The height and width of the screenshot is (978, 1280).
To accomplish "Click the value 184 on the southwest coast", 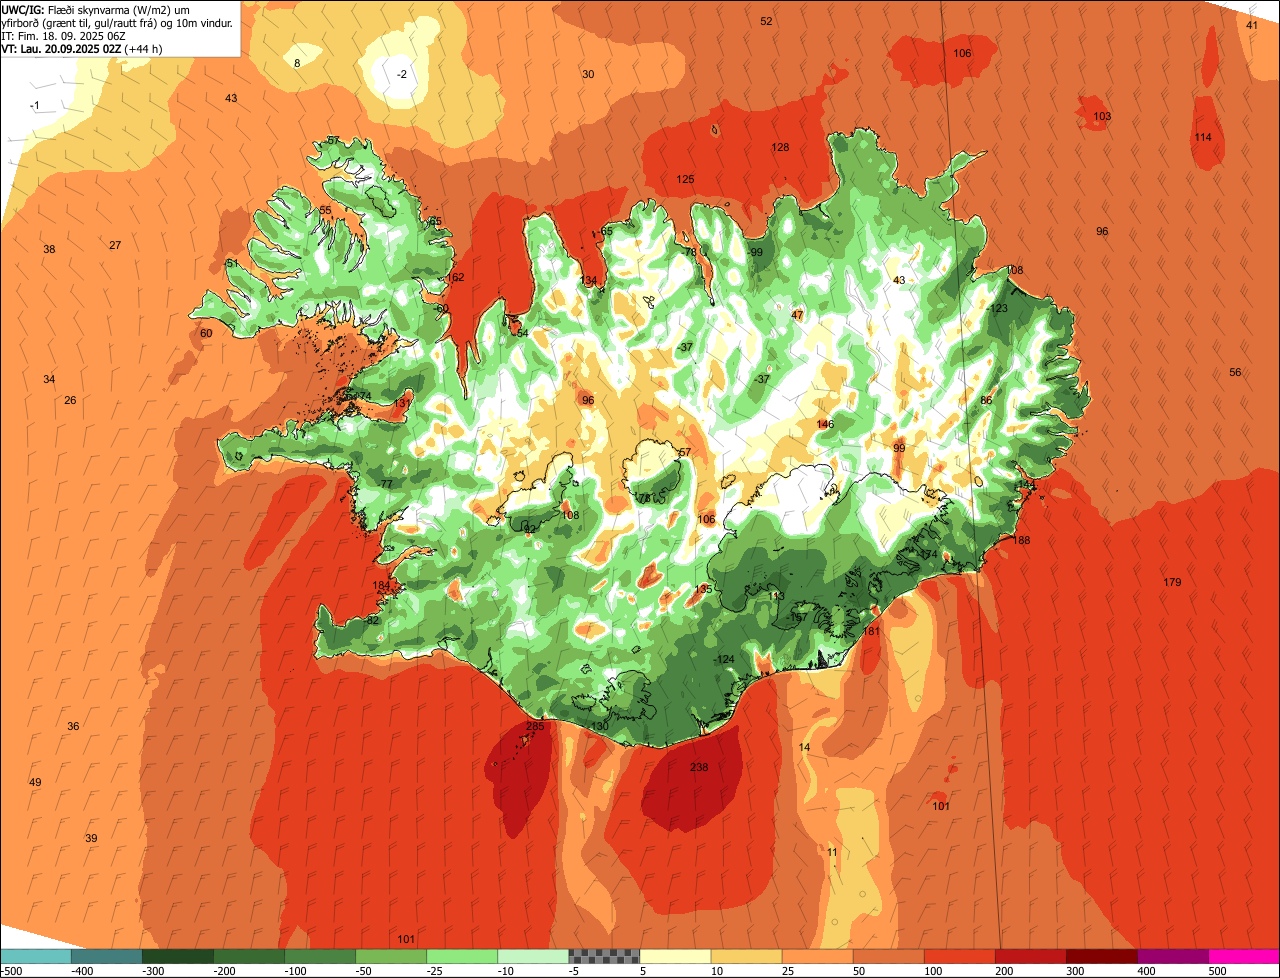I will pyautogui.click(x=381, y=586).
